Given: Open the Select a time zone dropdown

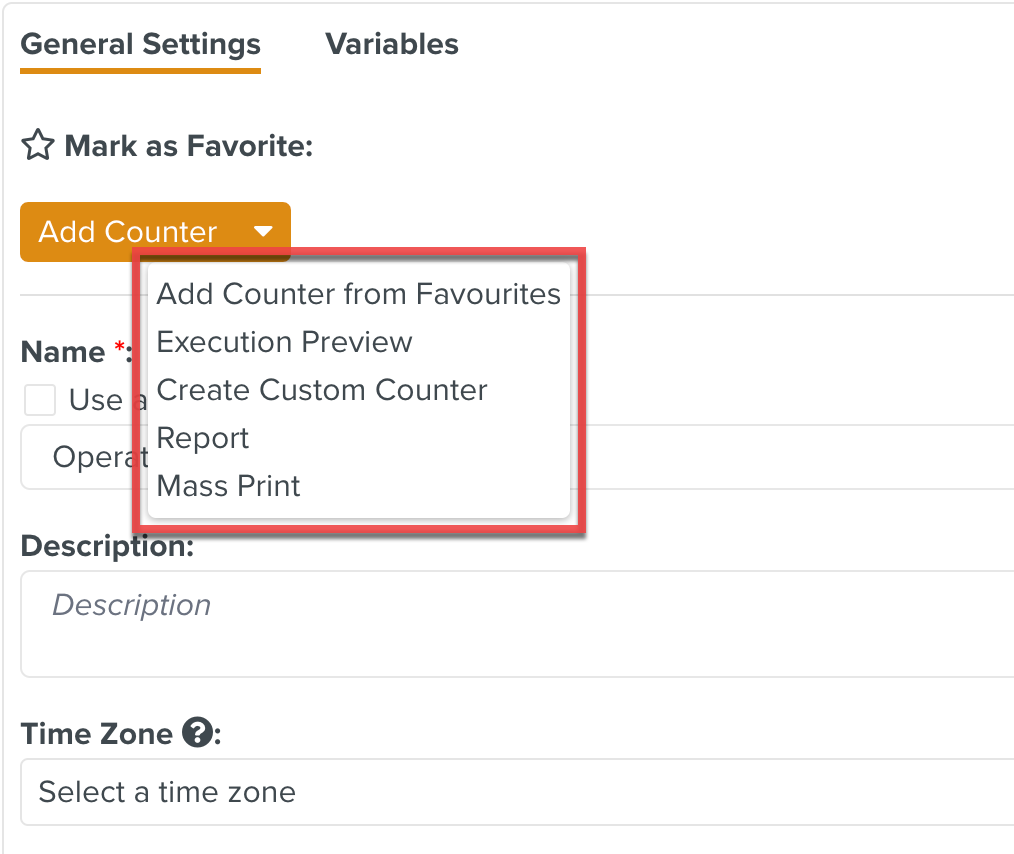Looking at the screenshot, I should click(517, 792).
